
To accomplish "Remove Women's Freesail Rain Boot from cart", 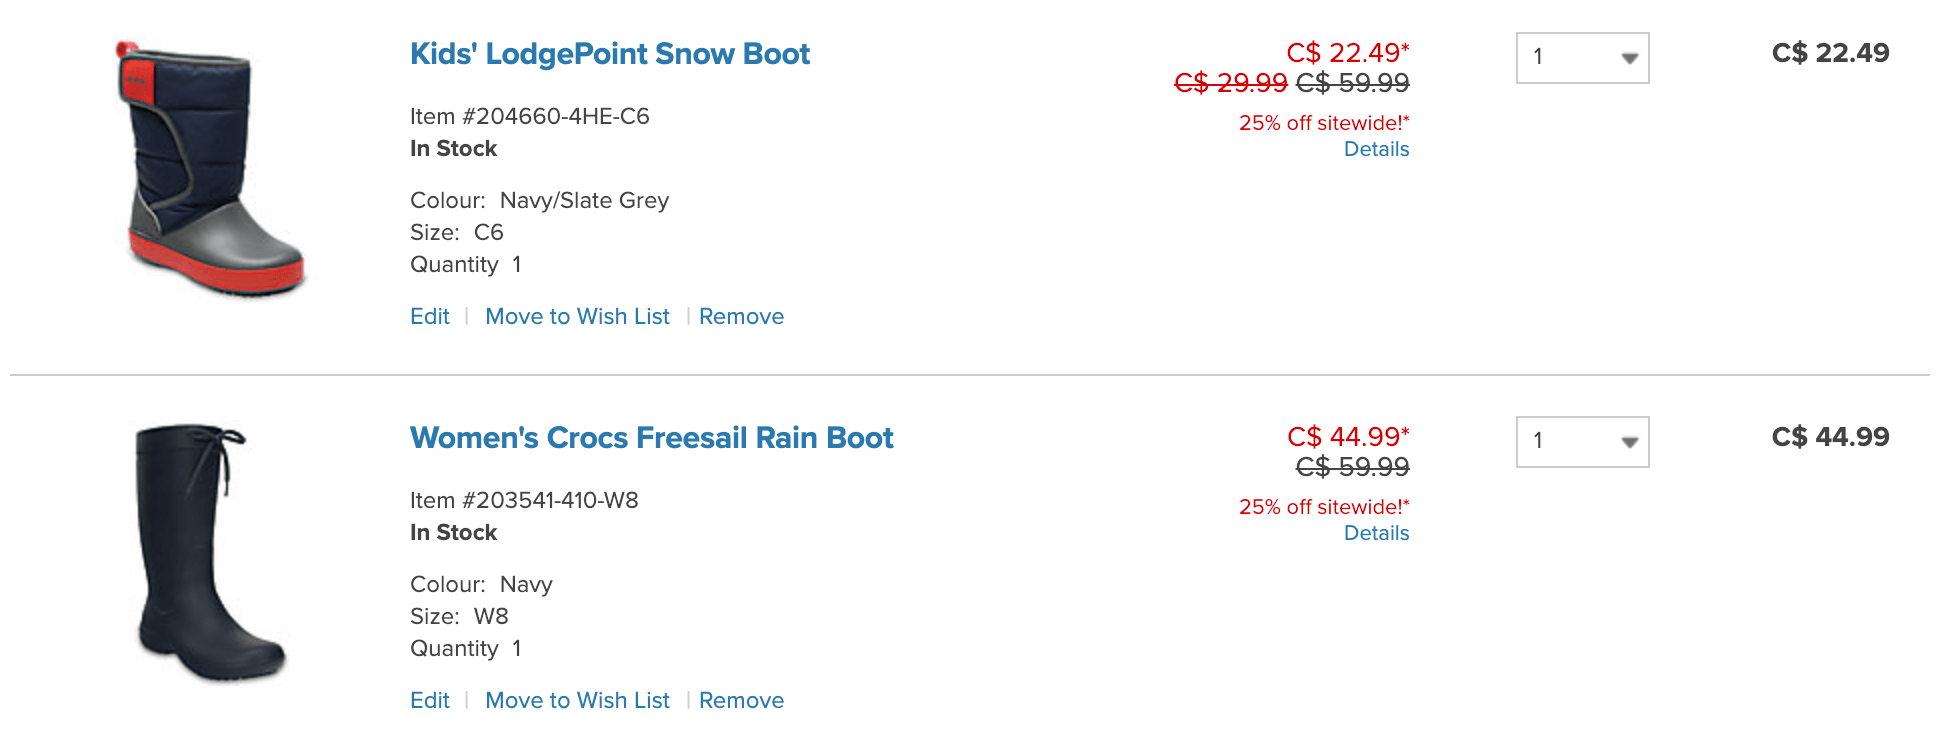I will coord(741,700).
